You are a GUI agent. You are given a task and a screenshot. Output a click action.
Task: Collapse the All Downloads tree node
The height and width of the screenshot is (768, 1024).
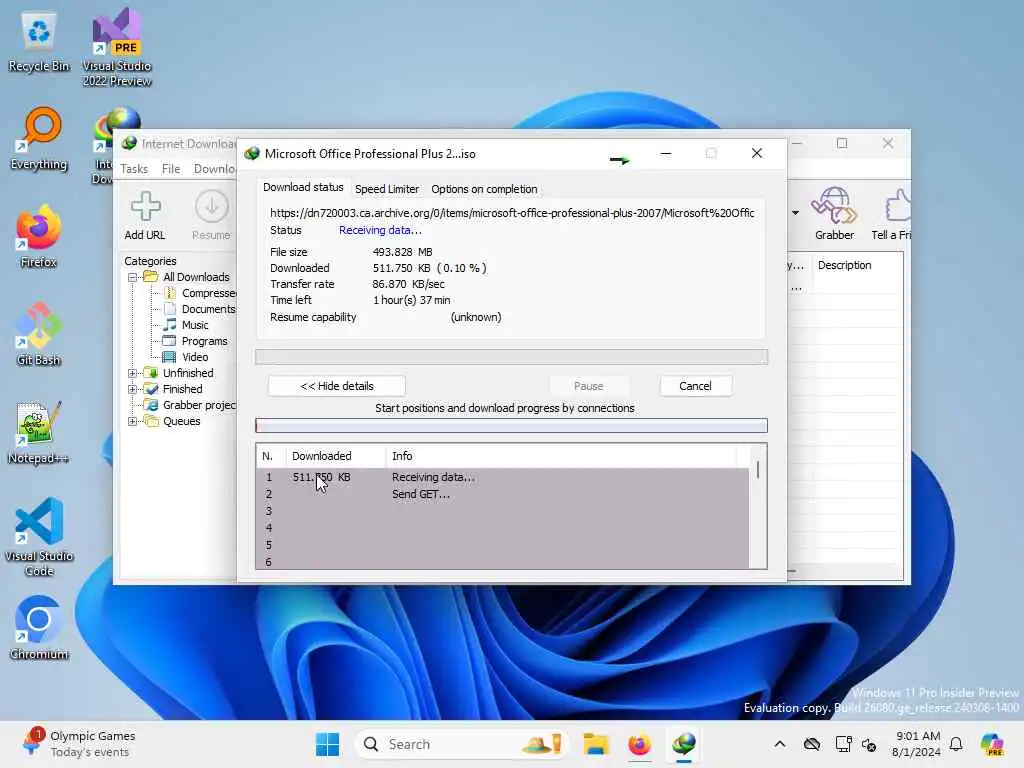pyautogui.click(x=133, y=278)
